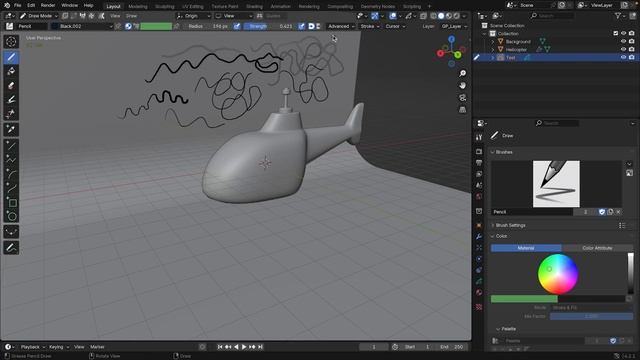Click the viewport pan hand icon

point(462,86)
